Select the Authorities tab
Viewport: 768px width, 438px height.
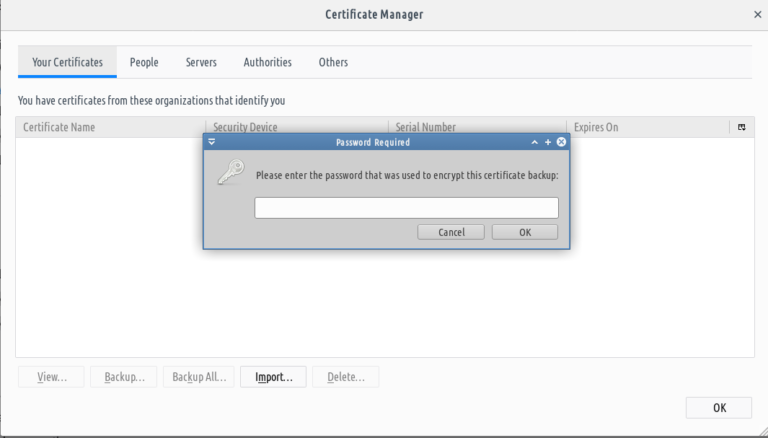(267, 62)
